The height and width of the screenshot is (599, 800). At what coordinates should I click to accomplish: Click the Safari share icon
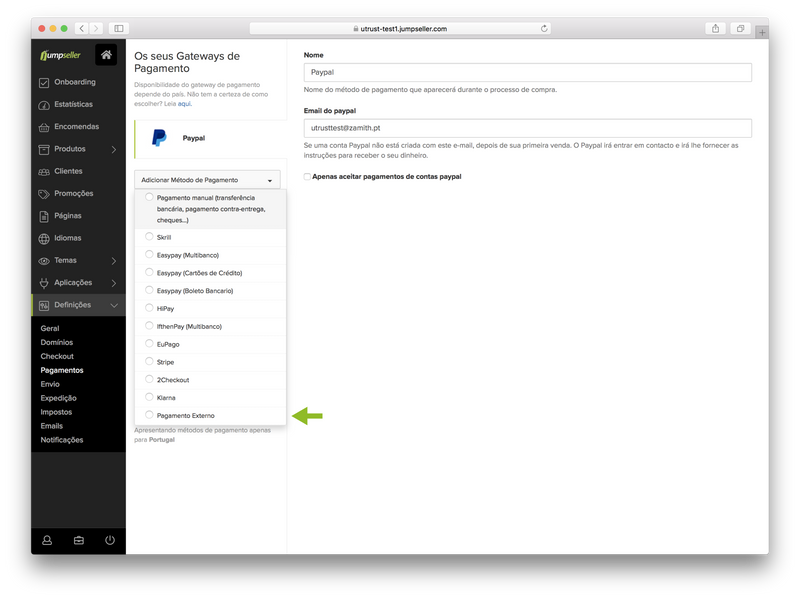[715, 29]
